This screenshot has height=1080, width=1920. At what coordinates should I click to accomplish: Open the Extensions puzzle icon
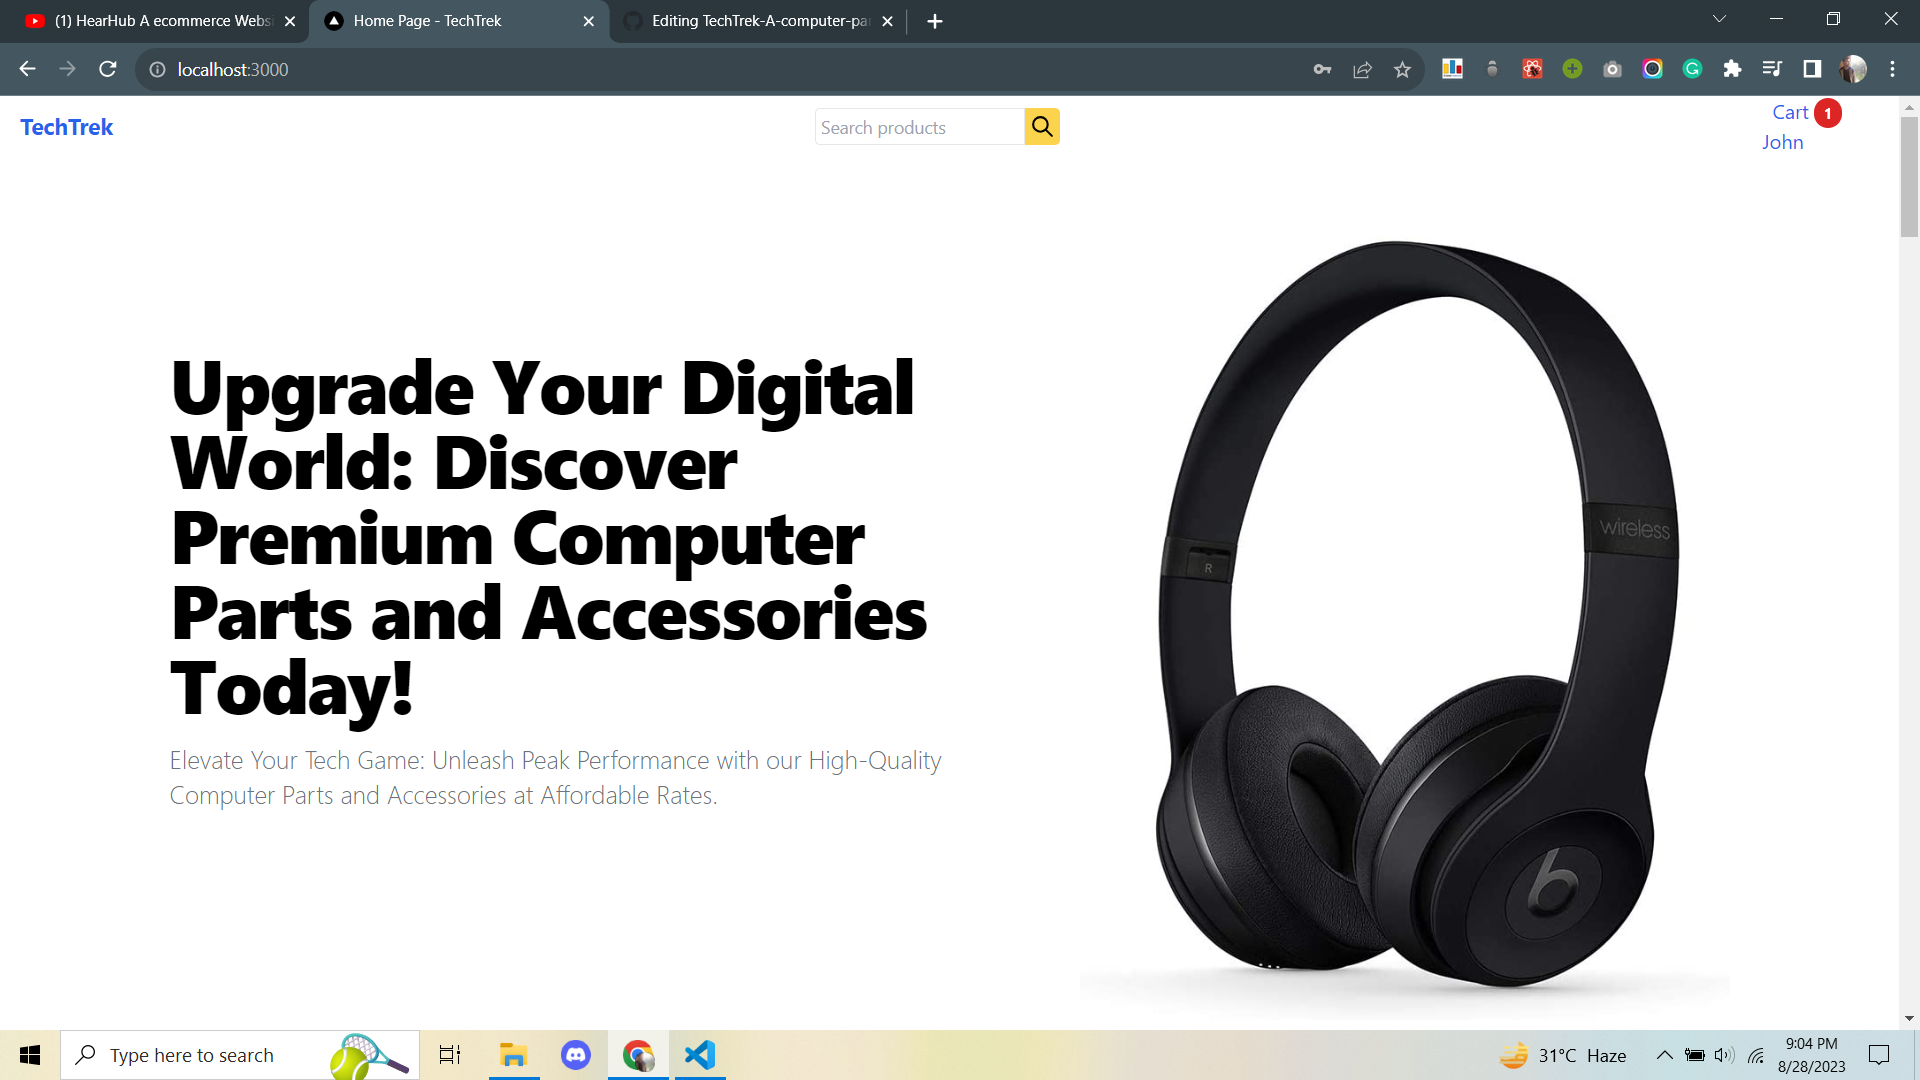pos(1732,68)
